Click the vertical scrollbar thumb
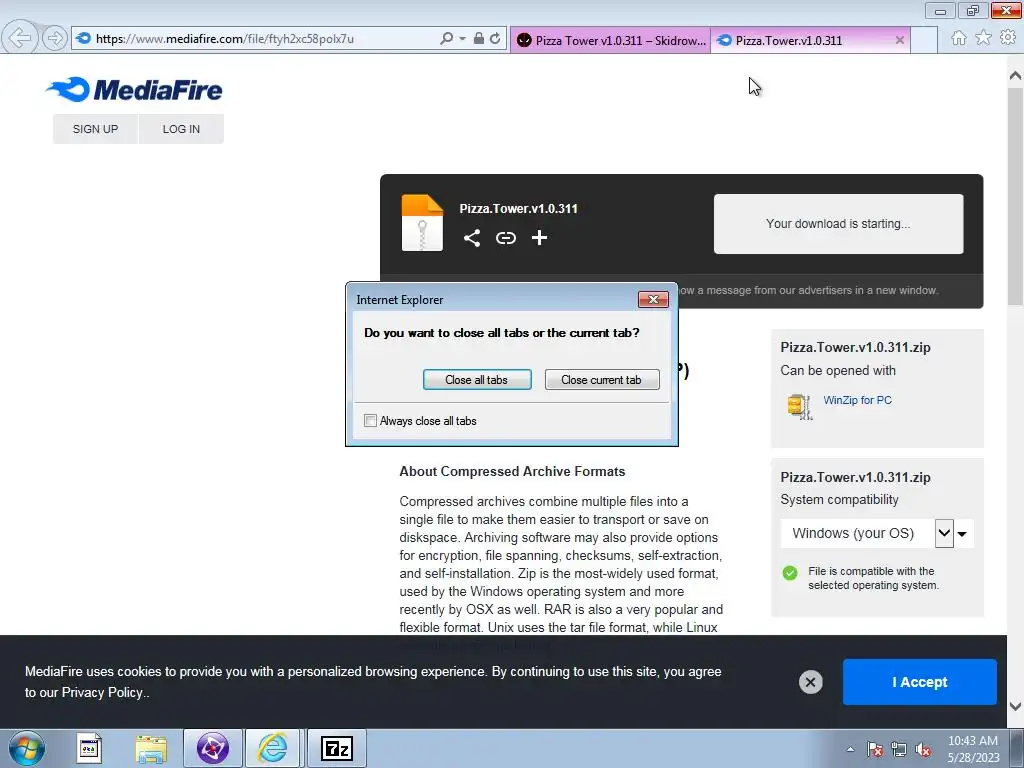1024x768 pixels. tap(1015, 196)
